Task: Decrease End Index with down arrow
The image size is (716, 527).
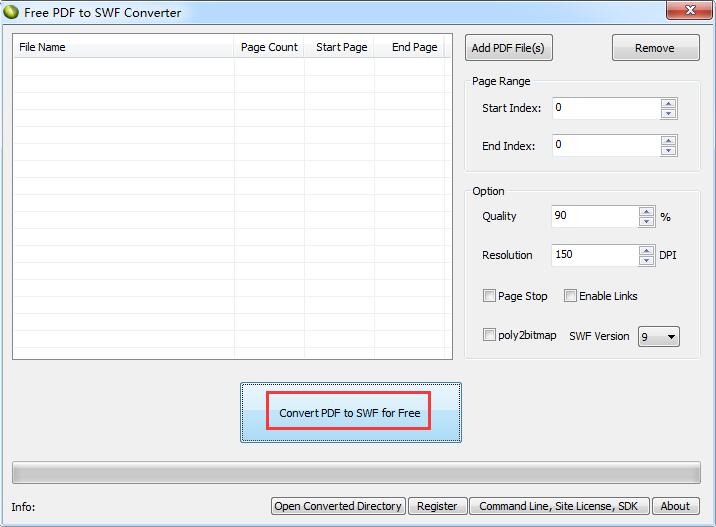Action: pyautogui.click(x=668, y=151)
